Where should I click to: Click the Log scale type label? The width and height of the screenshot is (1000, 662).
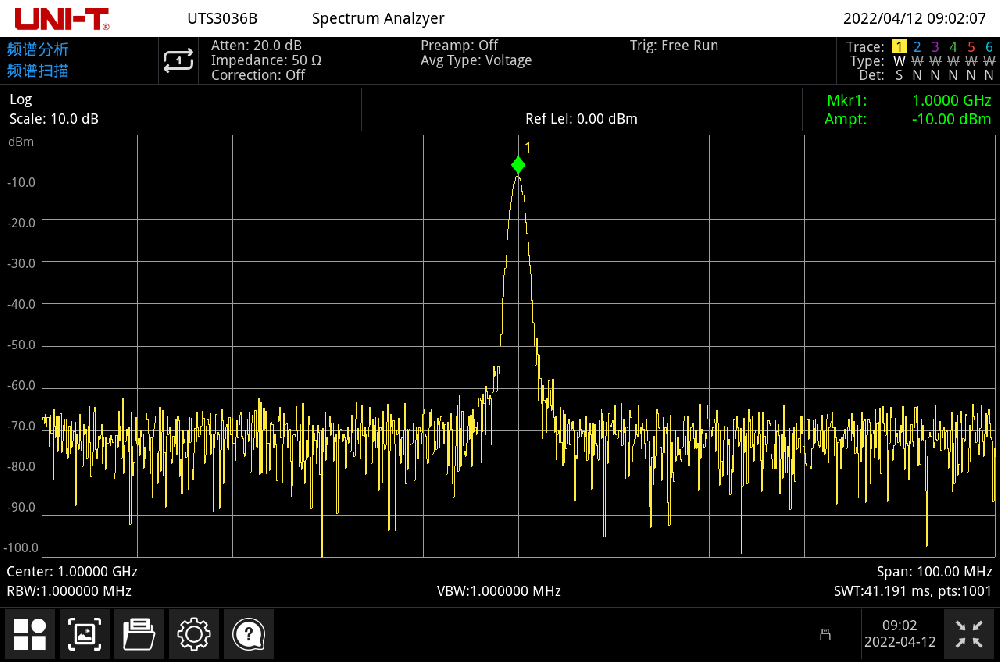(x=21, y=99)
